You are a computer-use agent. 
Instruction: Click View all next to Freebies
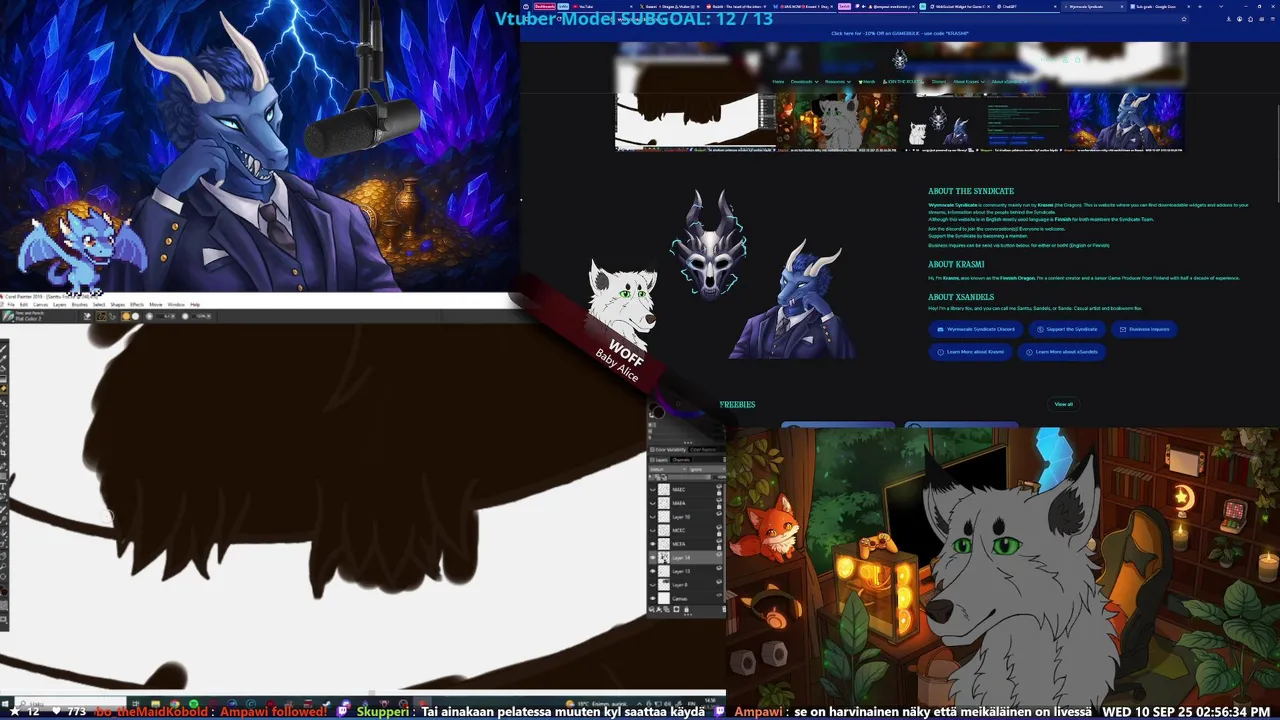tap(1063, 404)
